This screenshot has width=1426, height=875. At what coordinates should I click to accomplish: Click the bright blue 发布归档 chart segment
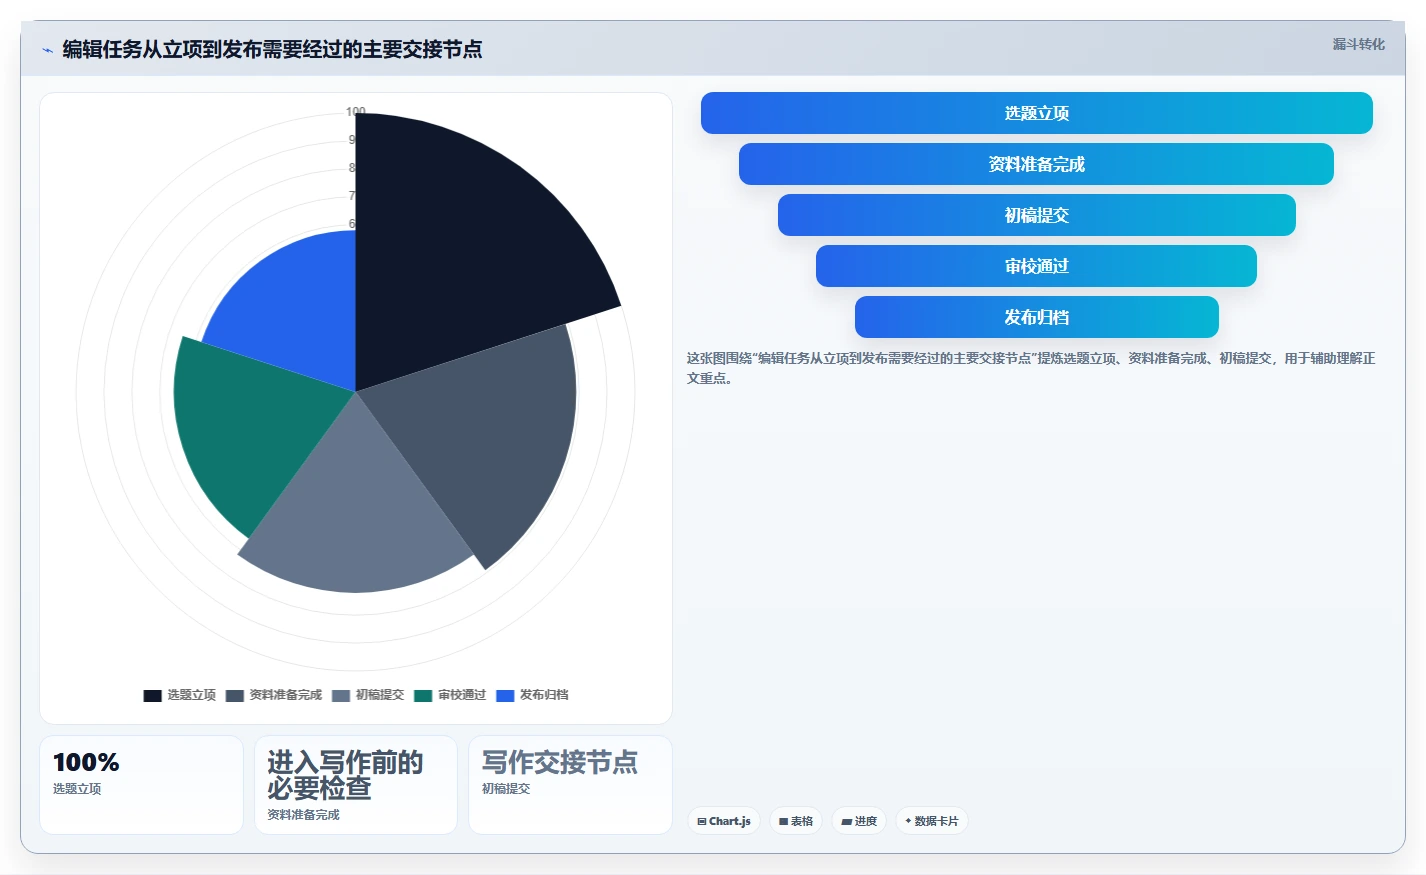(x=295, y=310)
